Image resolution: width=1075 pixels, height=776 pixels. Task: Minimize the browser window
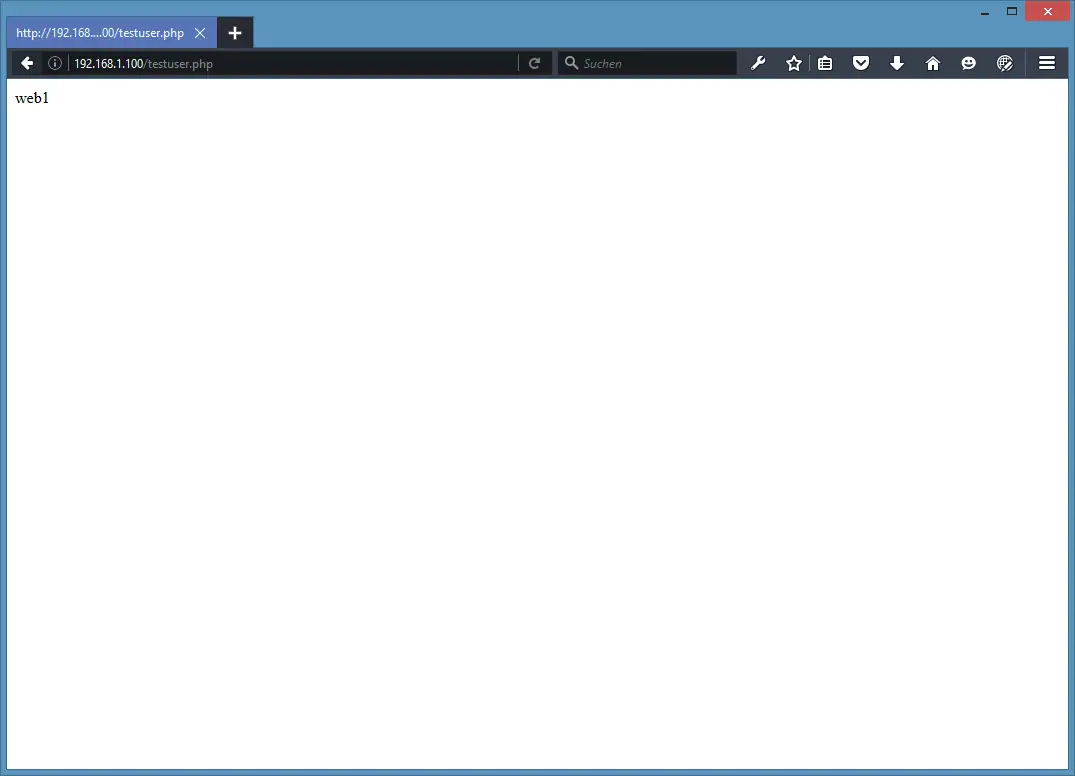985,12
